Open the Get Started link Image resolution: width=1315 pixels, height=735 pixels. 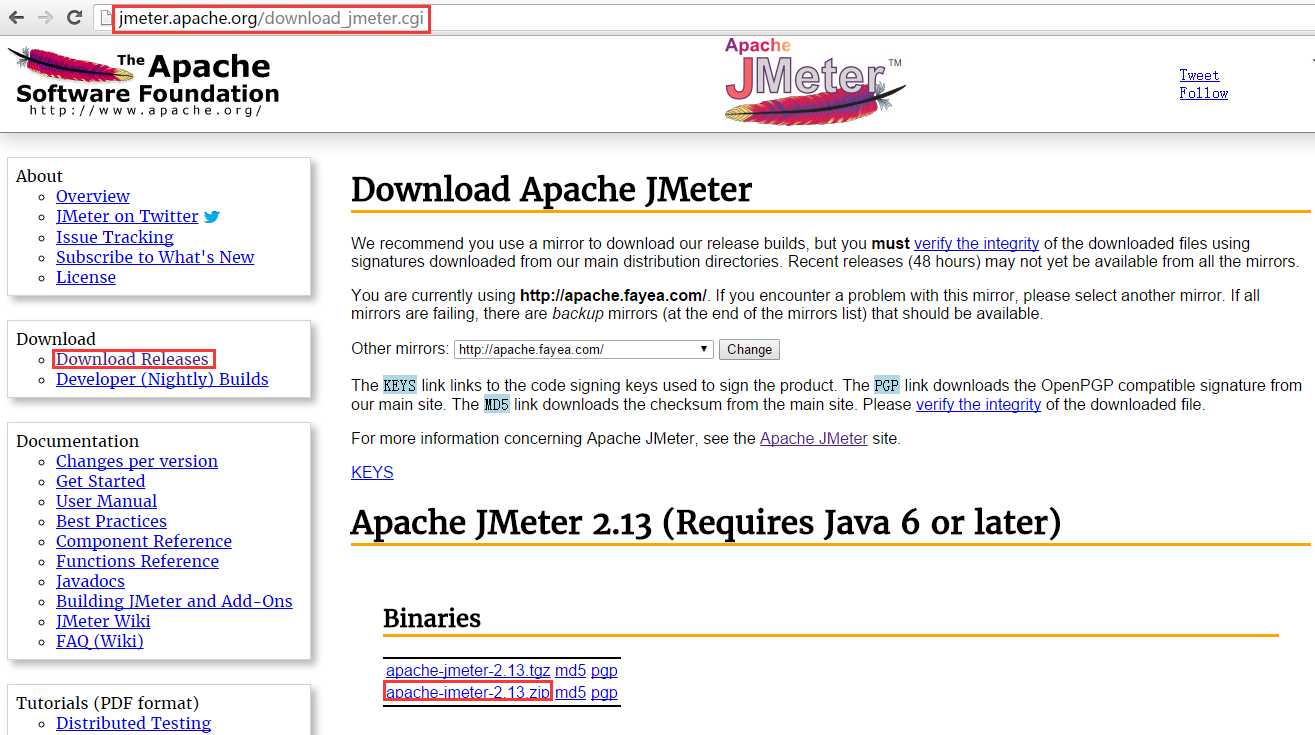point(101,481)
